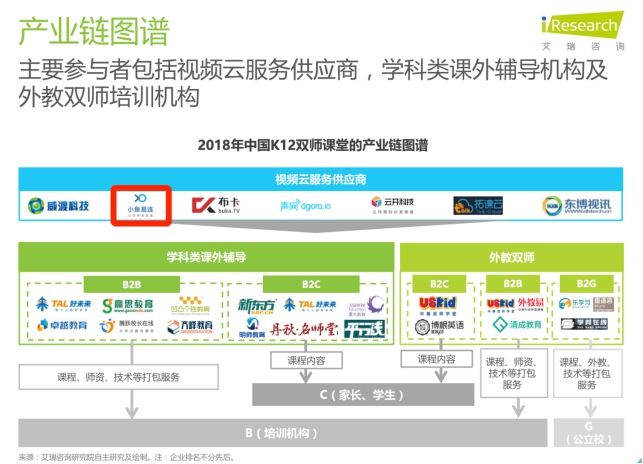Select the 声网 agora.io logo
Viewport: 643px width, 464px height.
coord(305,205)
